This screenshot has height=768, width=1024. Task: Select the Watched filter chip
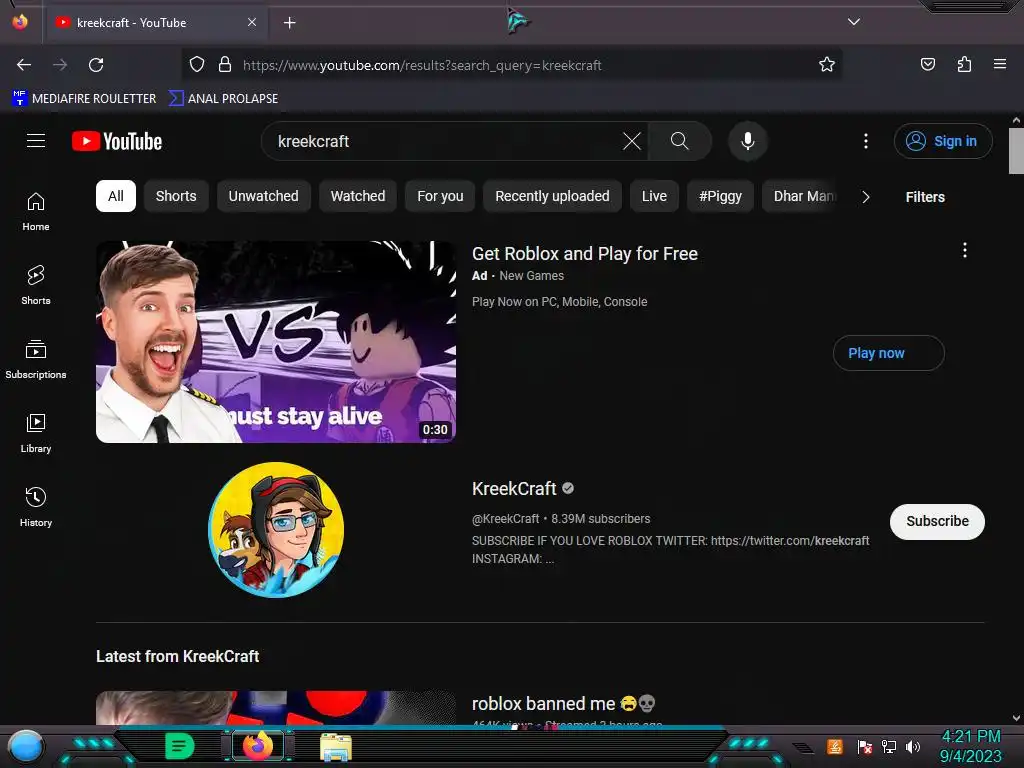click(358, 196)
